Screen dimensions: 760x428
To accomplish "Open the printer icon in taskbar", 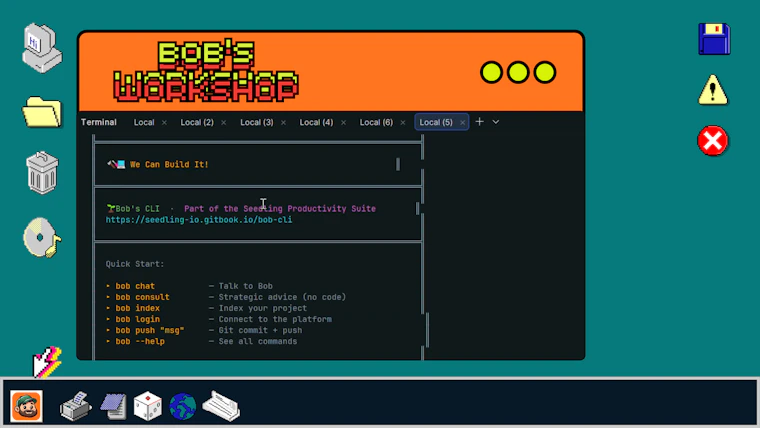I will 76,406.
